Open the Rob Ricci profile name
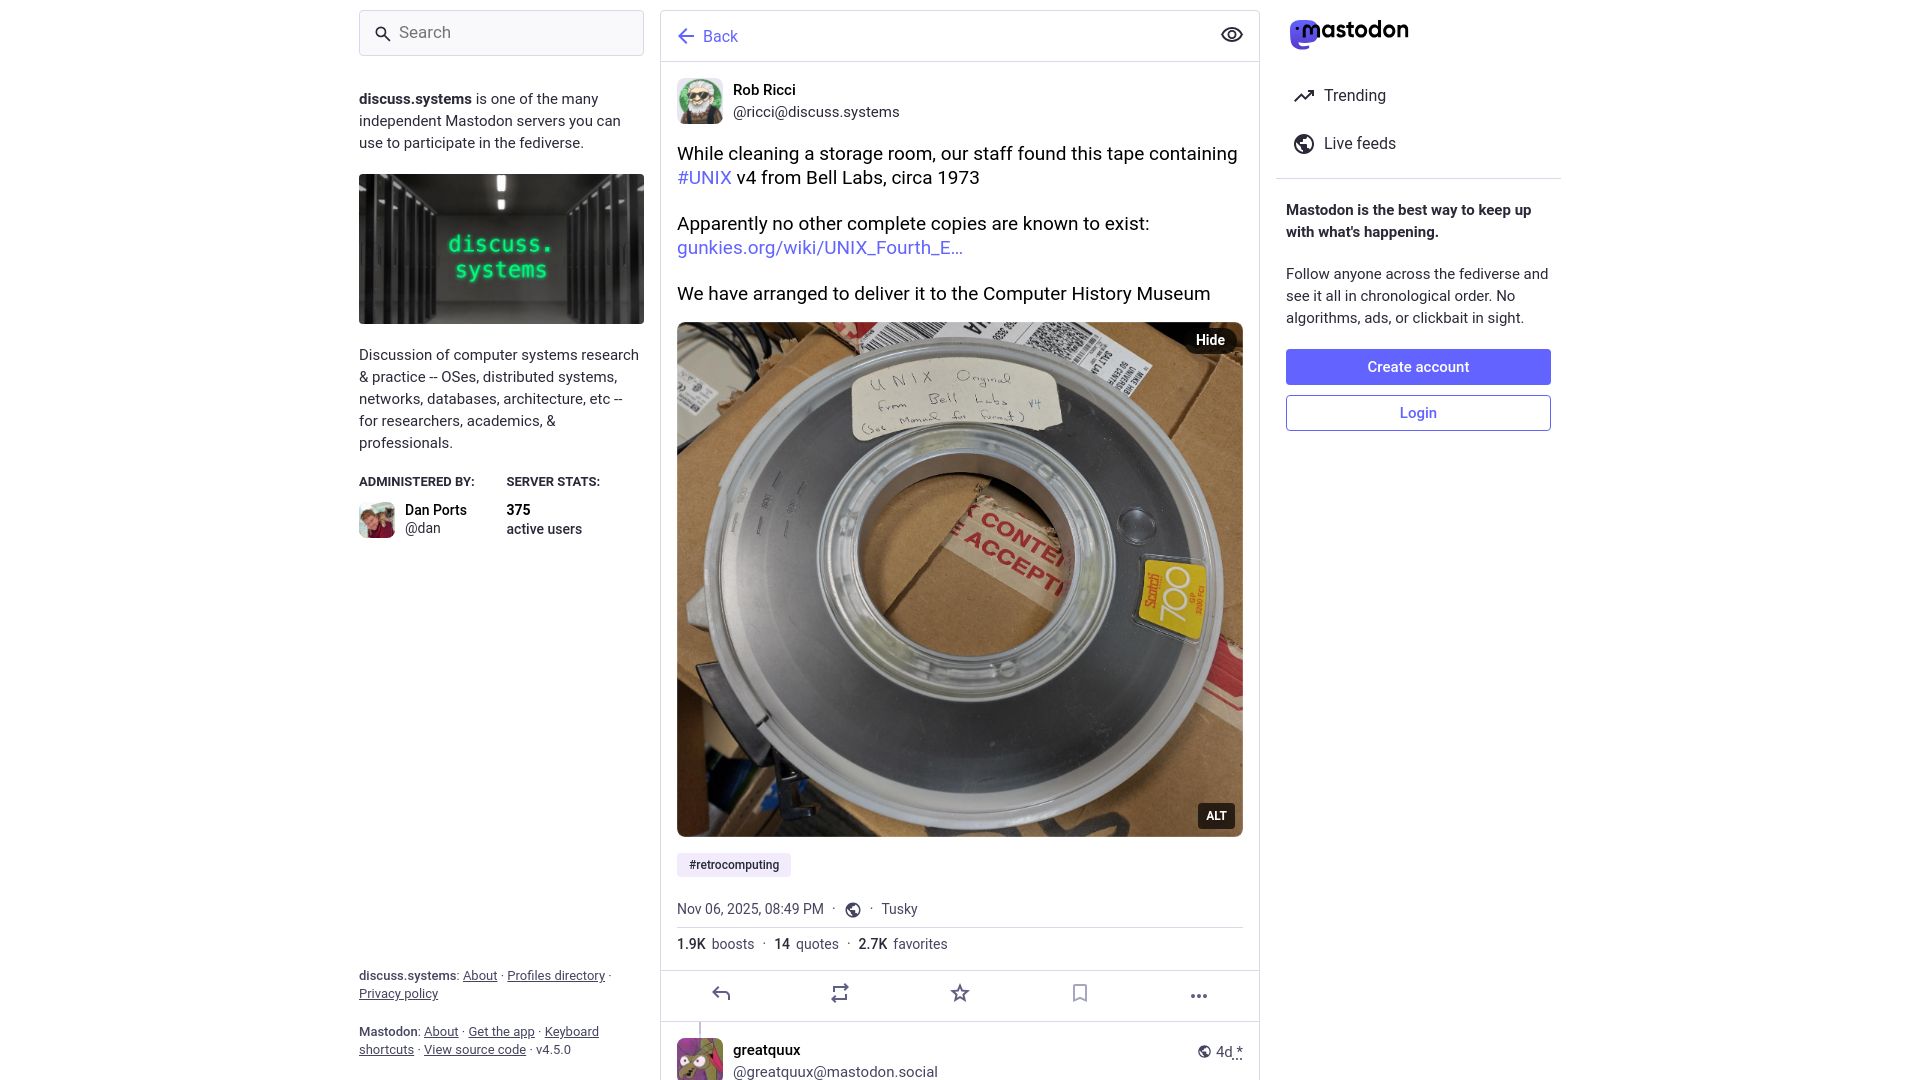Screen dimensions: 1920x1080 point(764,90)
